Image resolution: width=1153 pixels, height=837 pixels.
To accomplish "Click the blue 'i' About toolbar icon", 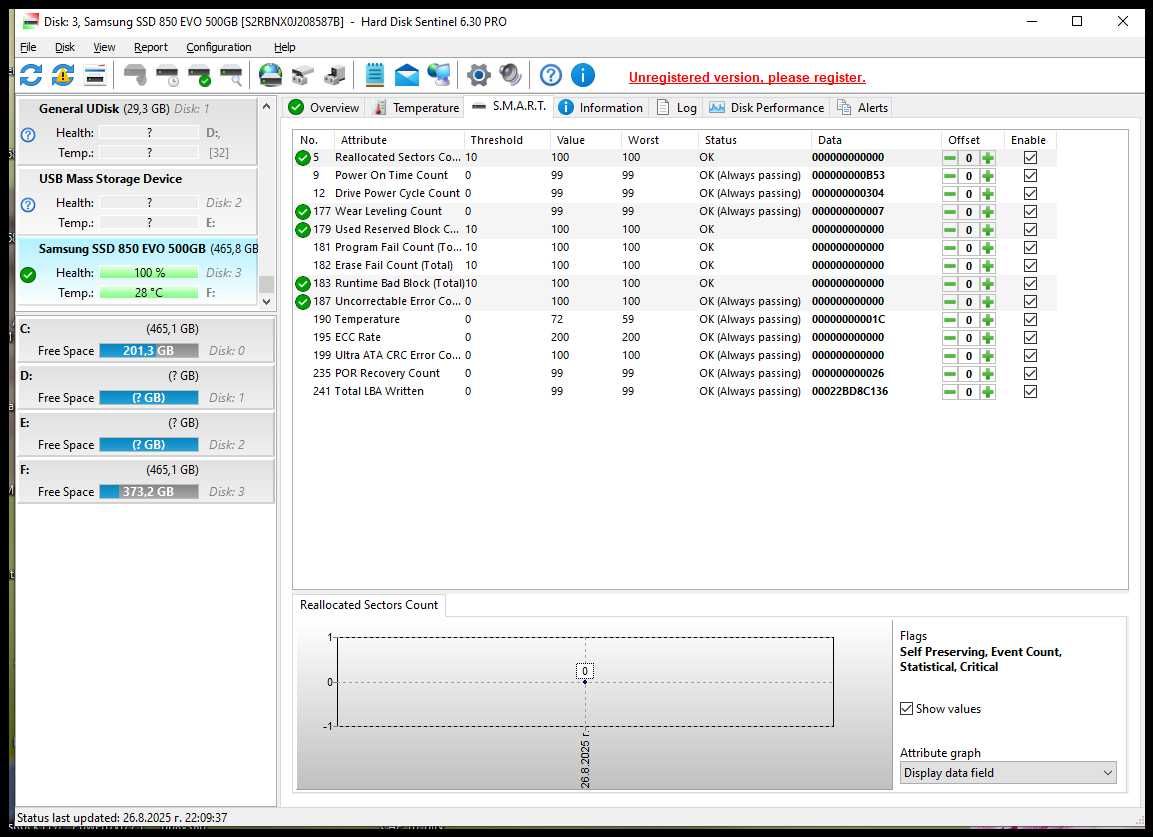I will (583, 75).
